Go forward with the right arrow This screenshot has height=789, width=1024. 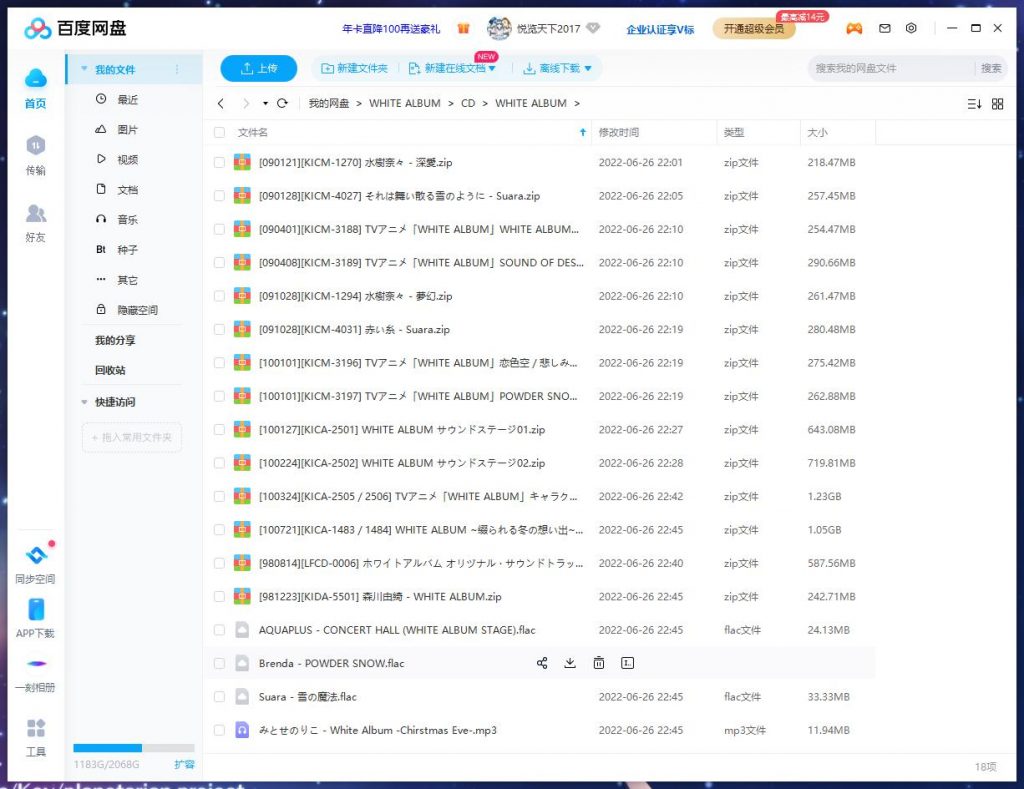(x=246, y=103)
